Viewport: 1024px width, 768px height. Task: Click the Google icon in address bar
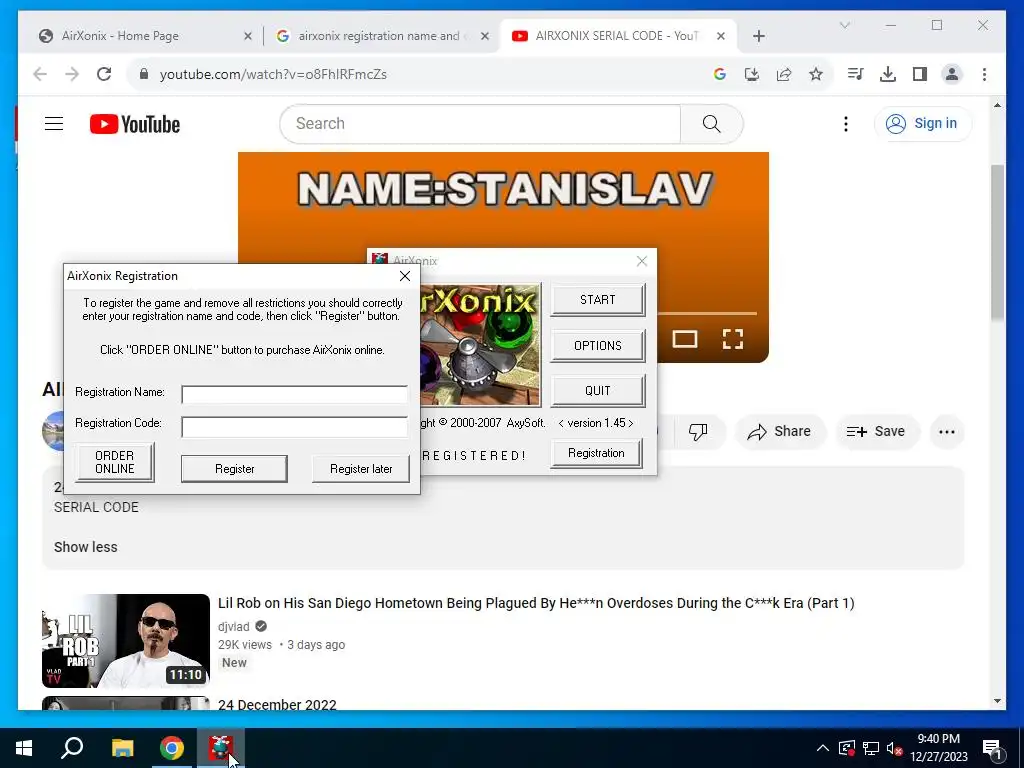coord(720,74)
